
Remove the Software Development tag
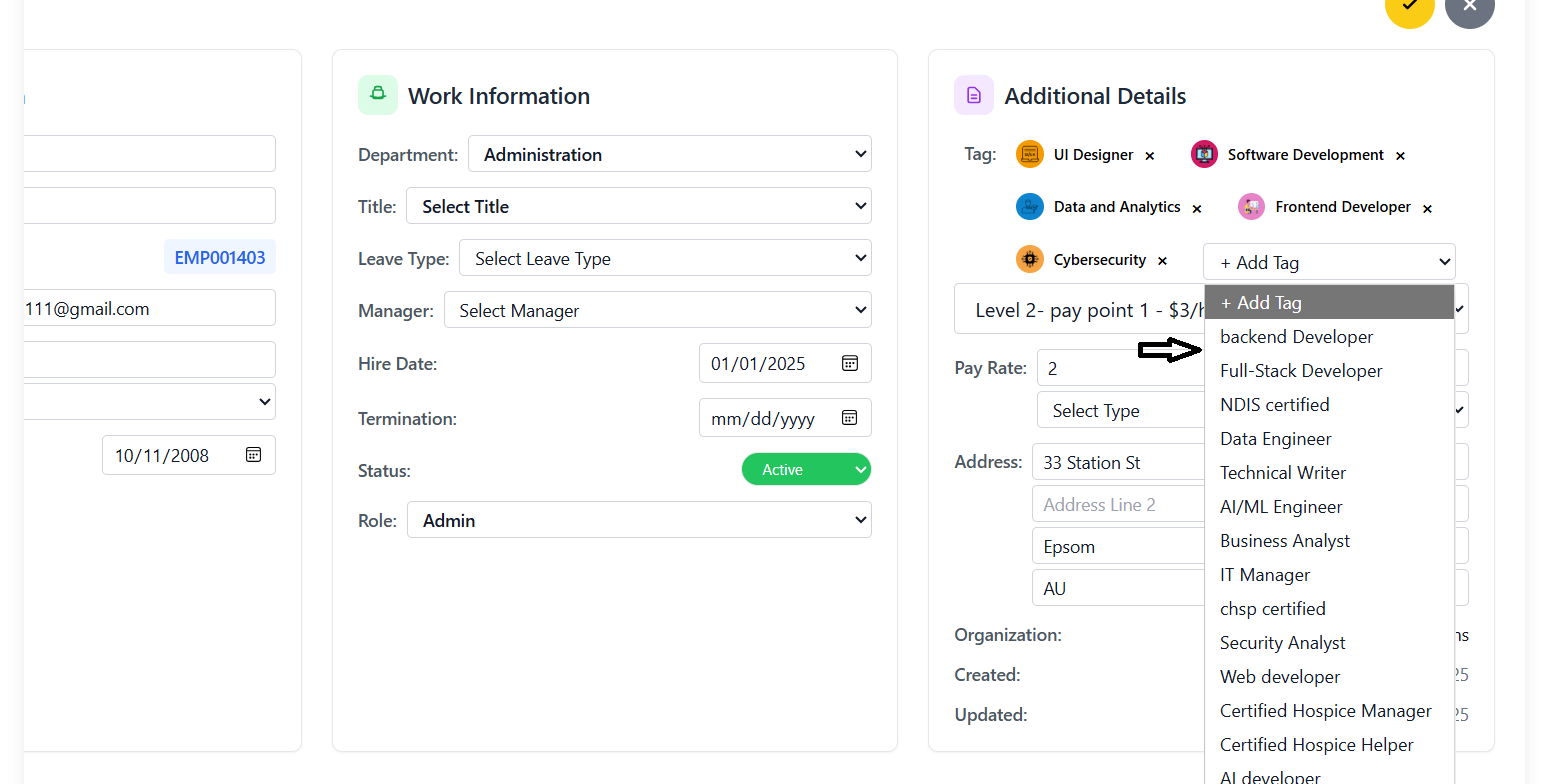1400,156
